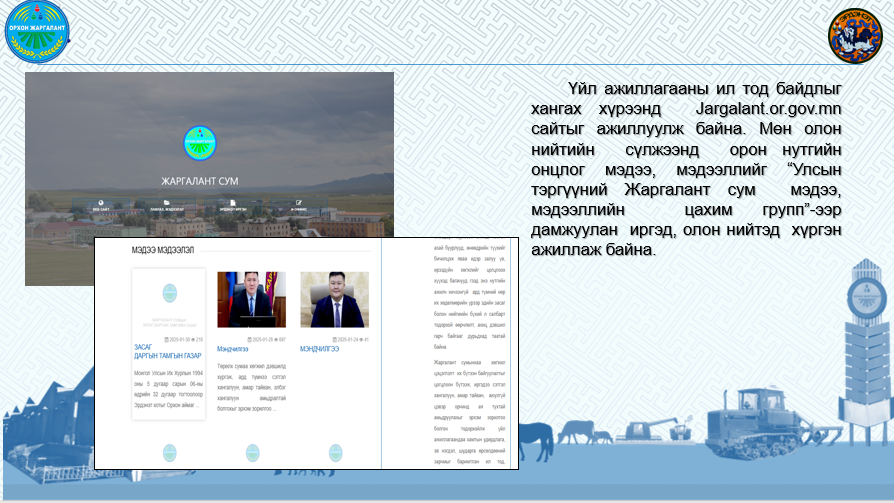894x503 pixels.
Task: Click the bottom-middle placeholder logo under news cards
Action: pos(252,452)
